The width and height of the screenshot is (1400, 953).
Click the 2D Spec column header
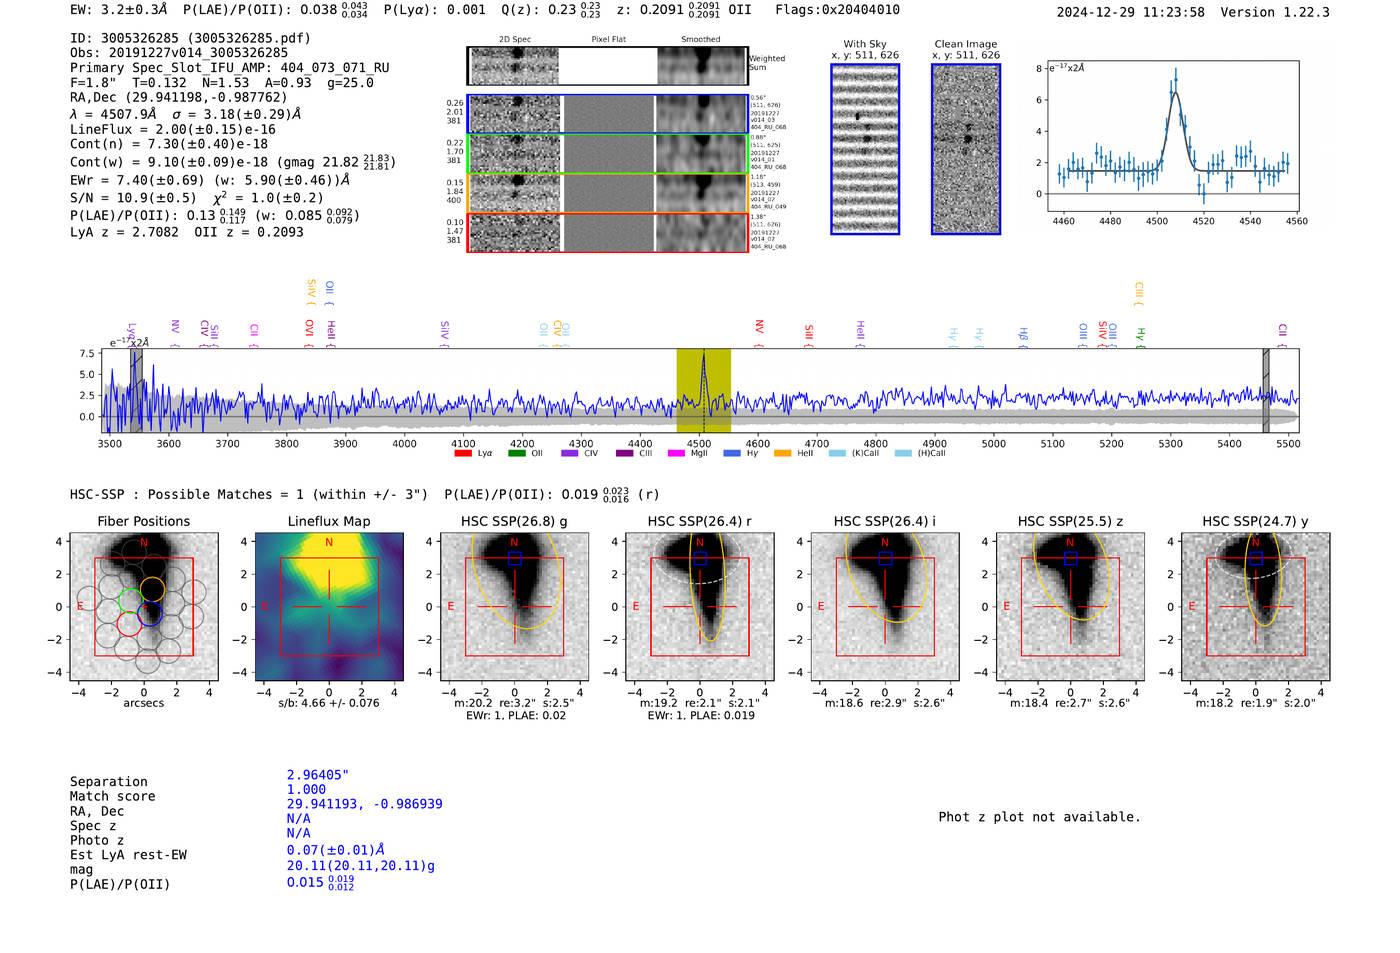[x=515, y=40]
